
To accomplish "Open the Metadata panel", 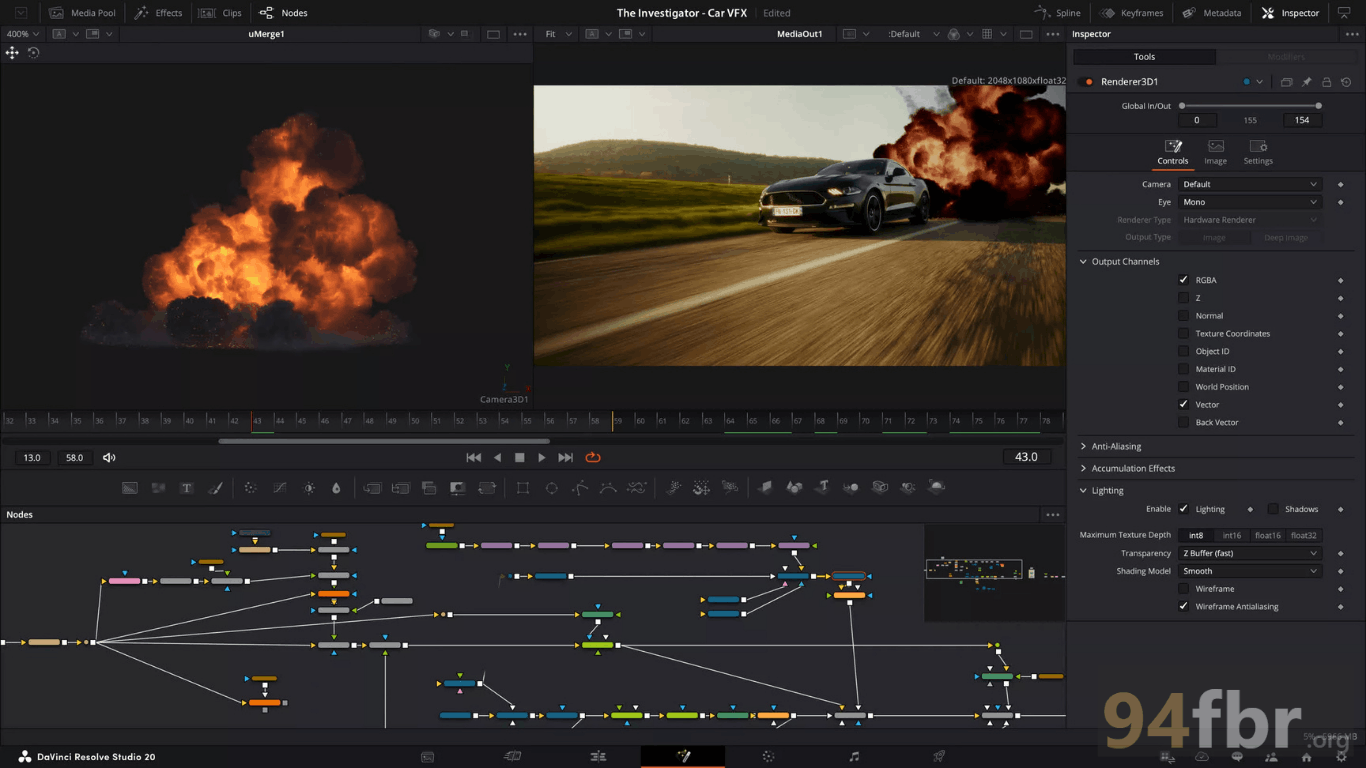I will click(x=1212, y=13).
